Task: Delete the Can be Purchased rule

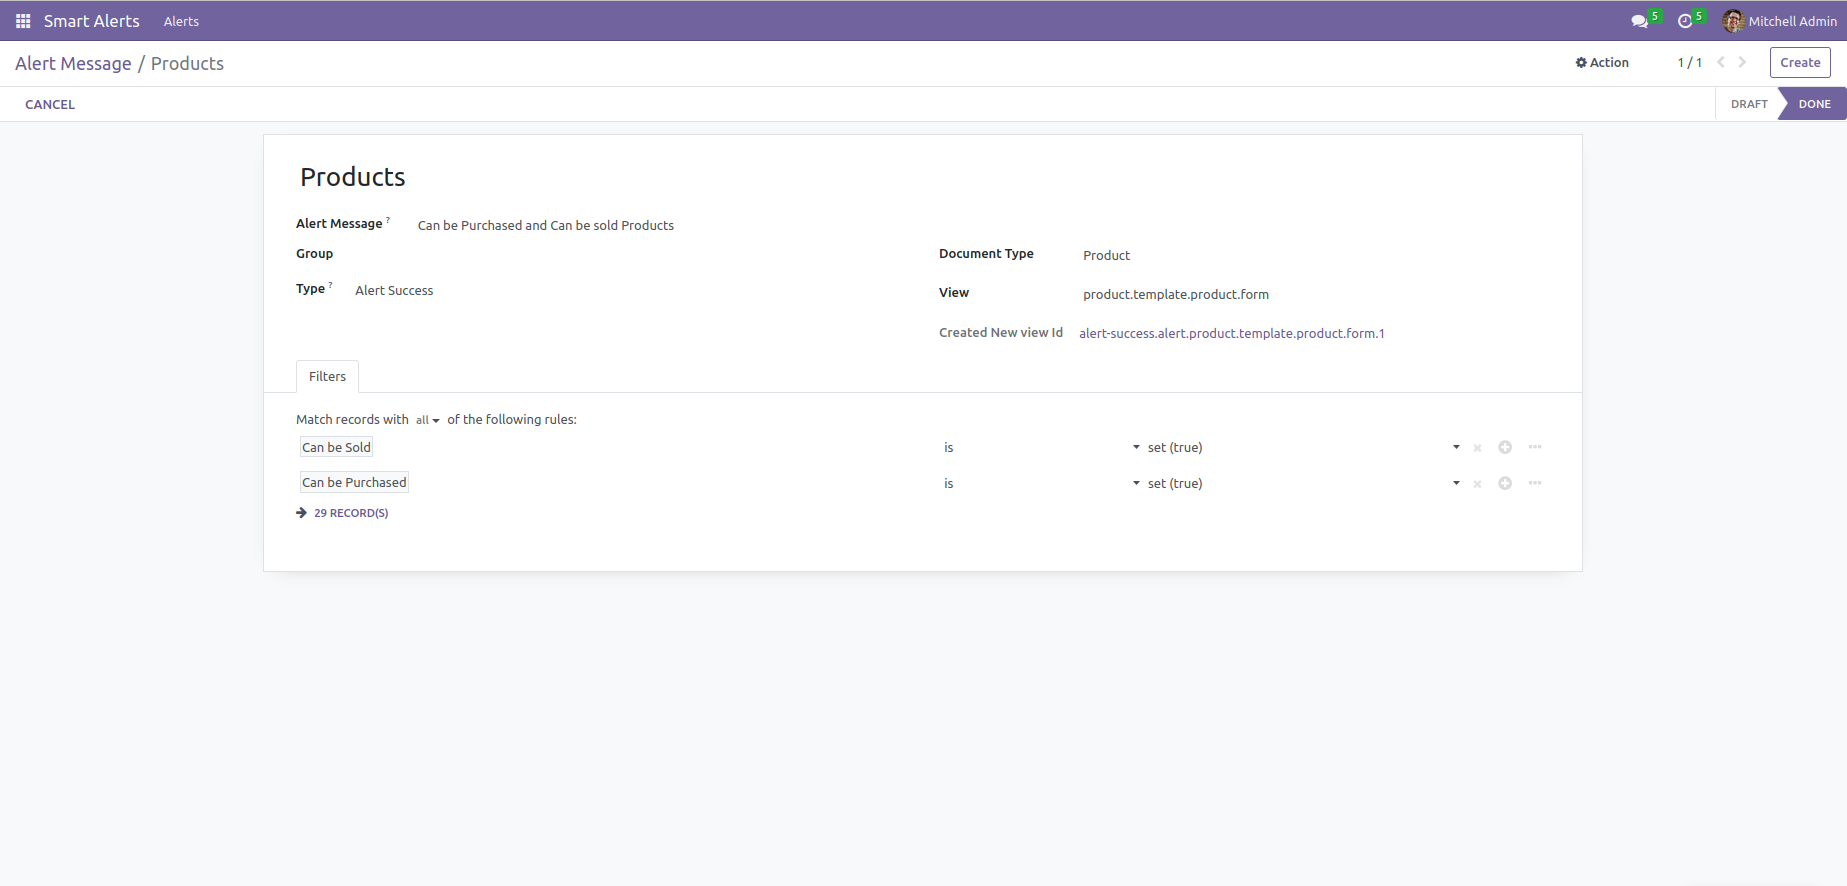Action: coord(1477,484)
